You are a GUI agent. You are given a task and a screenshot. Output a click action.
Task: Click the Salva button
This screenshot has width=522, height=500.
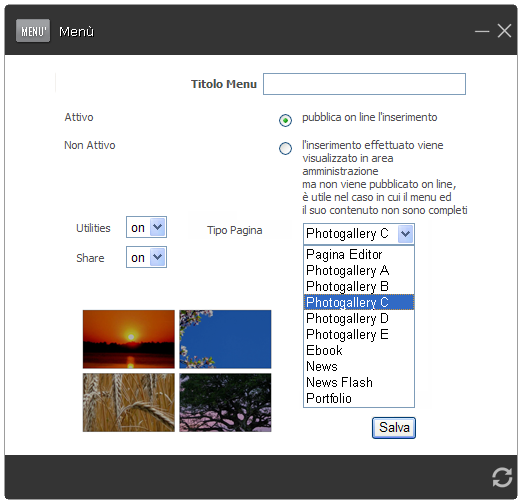tap(394, 428)
